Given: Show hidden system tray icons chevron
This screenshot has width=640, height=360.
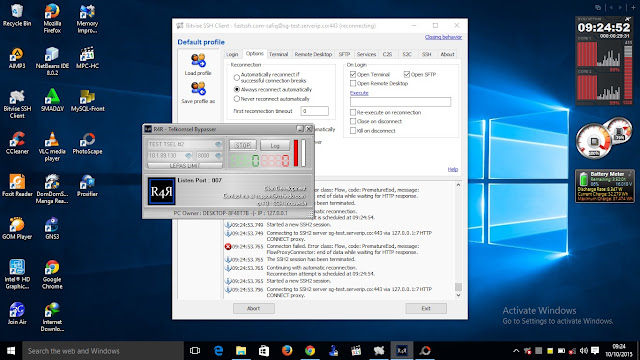Looking at the screenshot, I should (x=516, y=351).
